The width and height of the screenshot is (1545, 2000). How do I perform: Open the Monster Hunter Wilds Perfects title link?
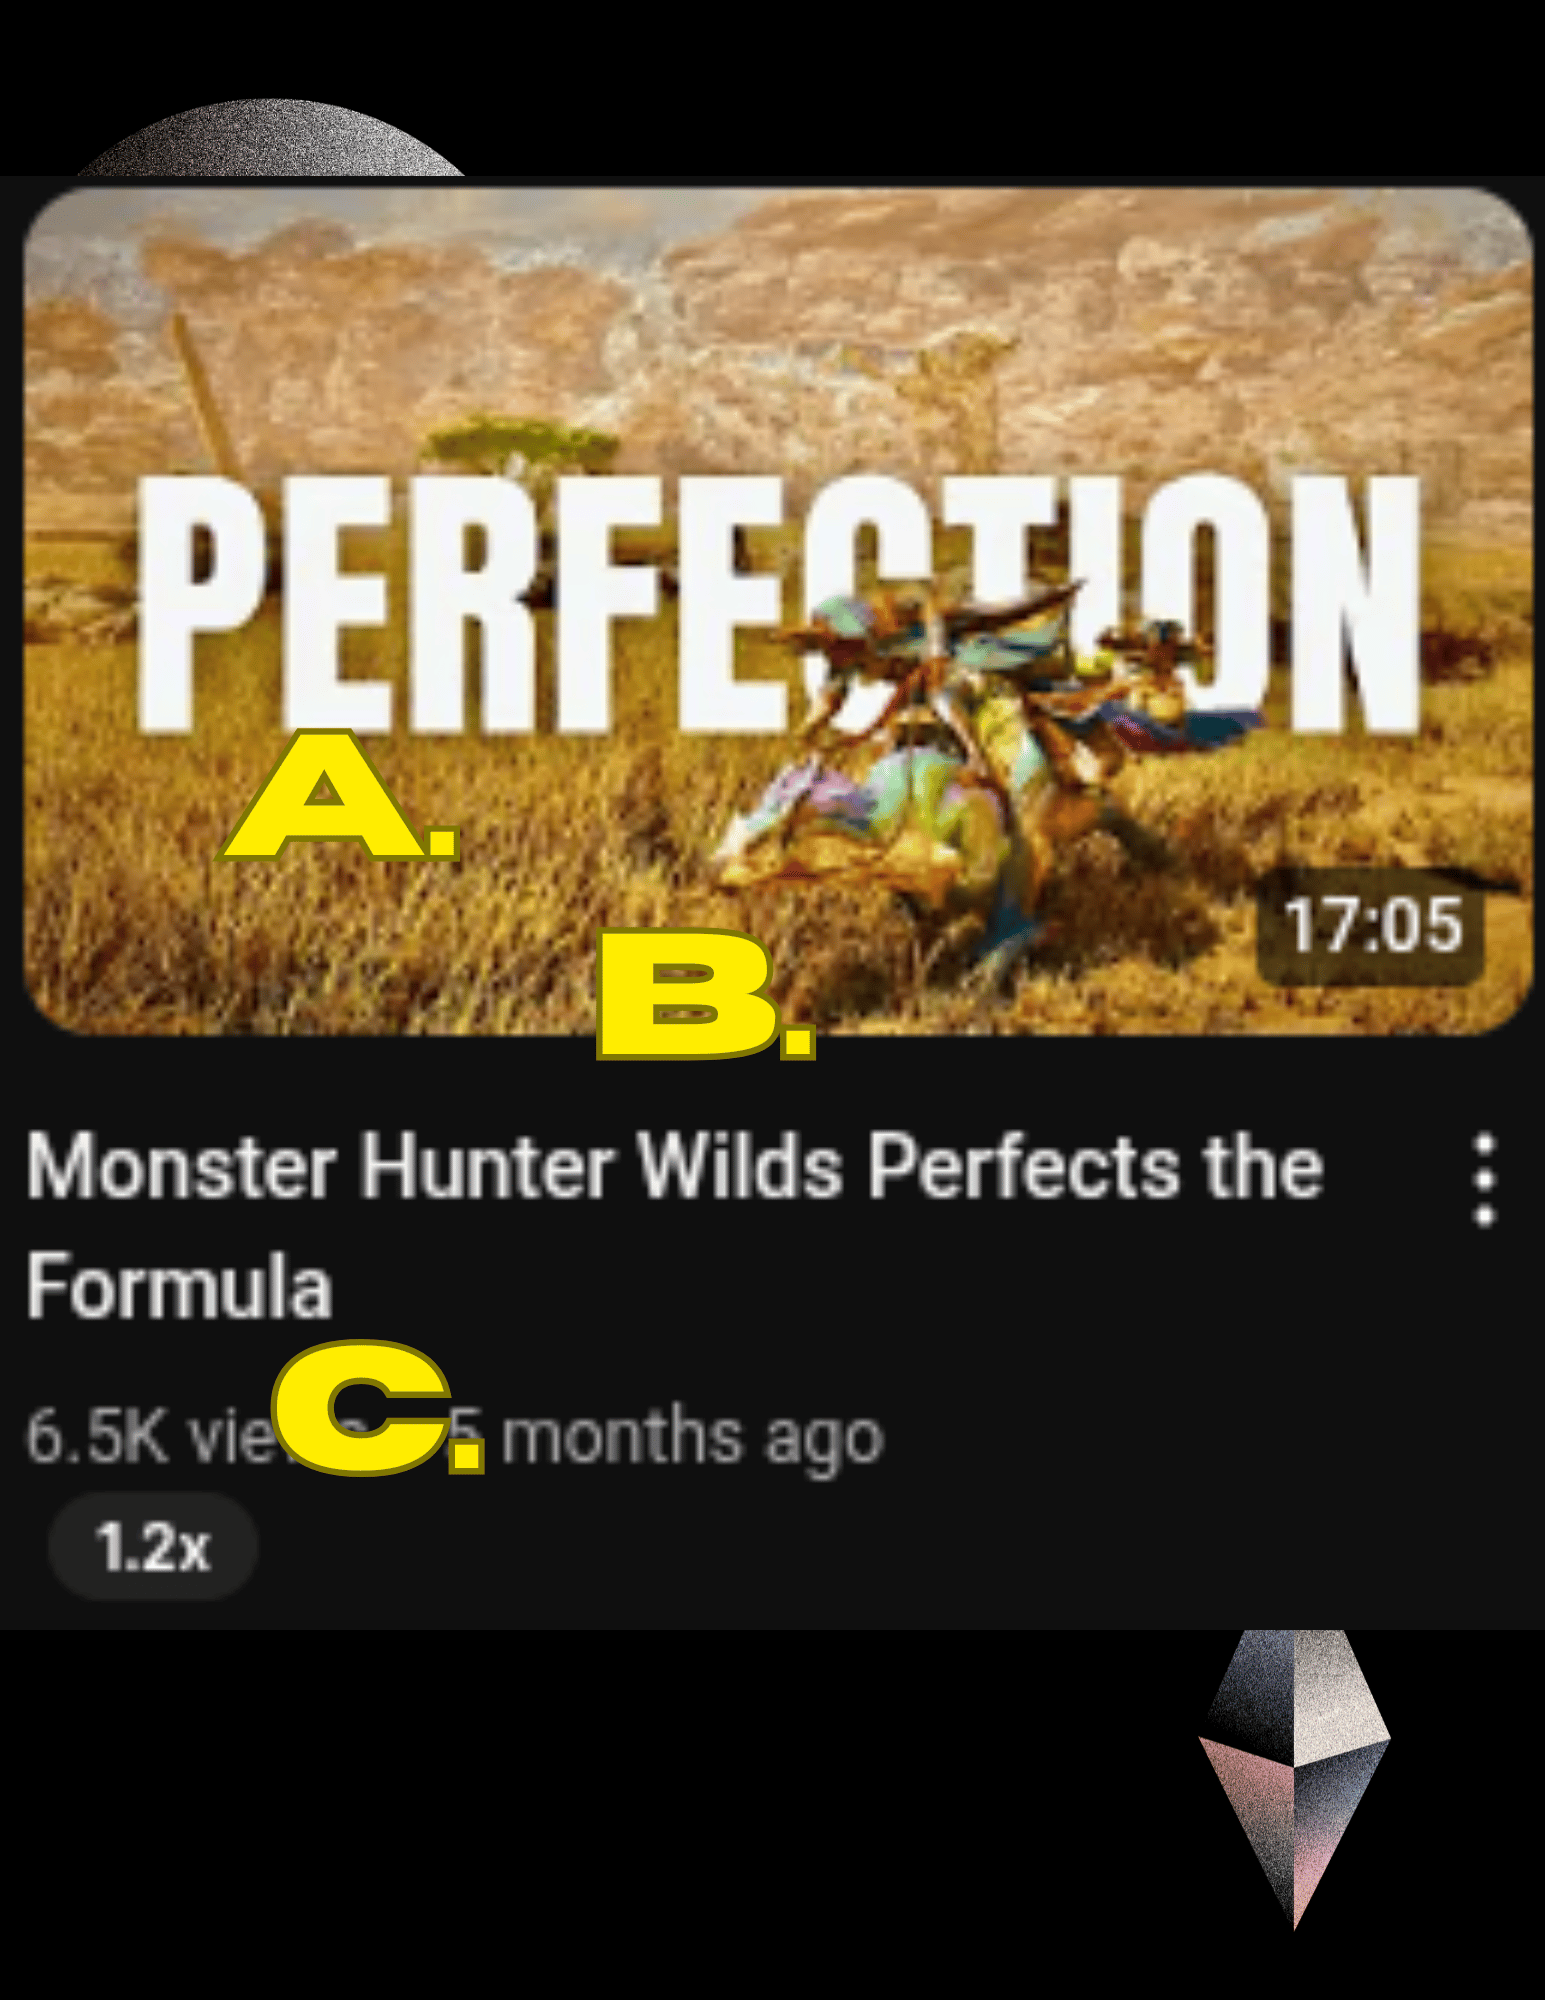[675, 1226]
